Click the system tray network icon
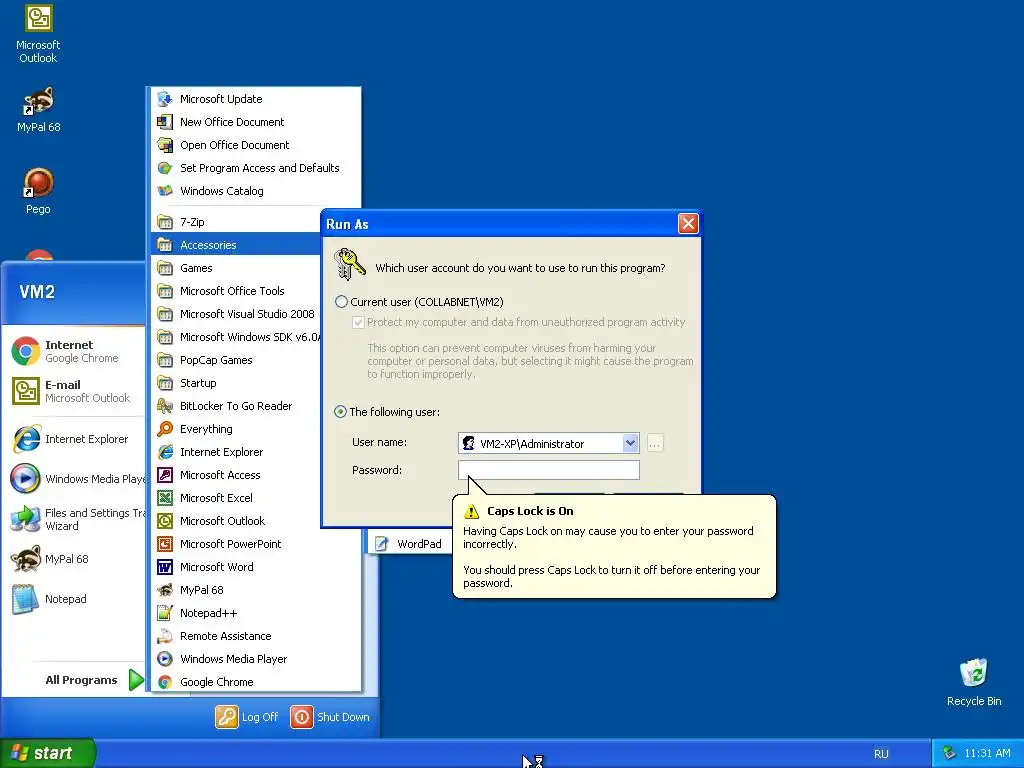The image size is (1024, 768). point(949,754)
